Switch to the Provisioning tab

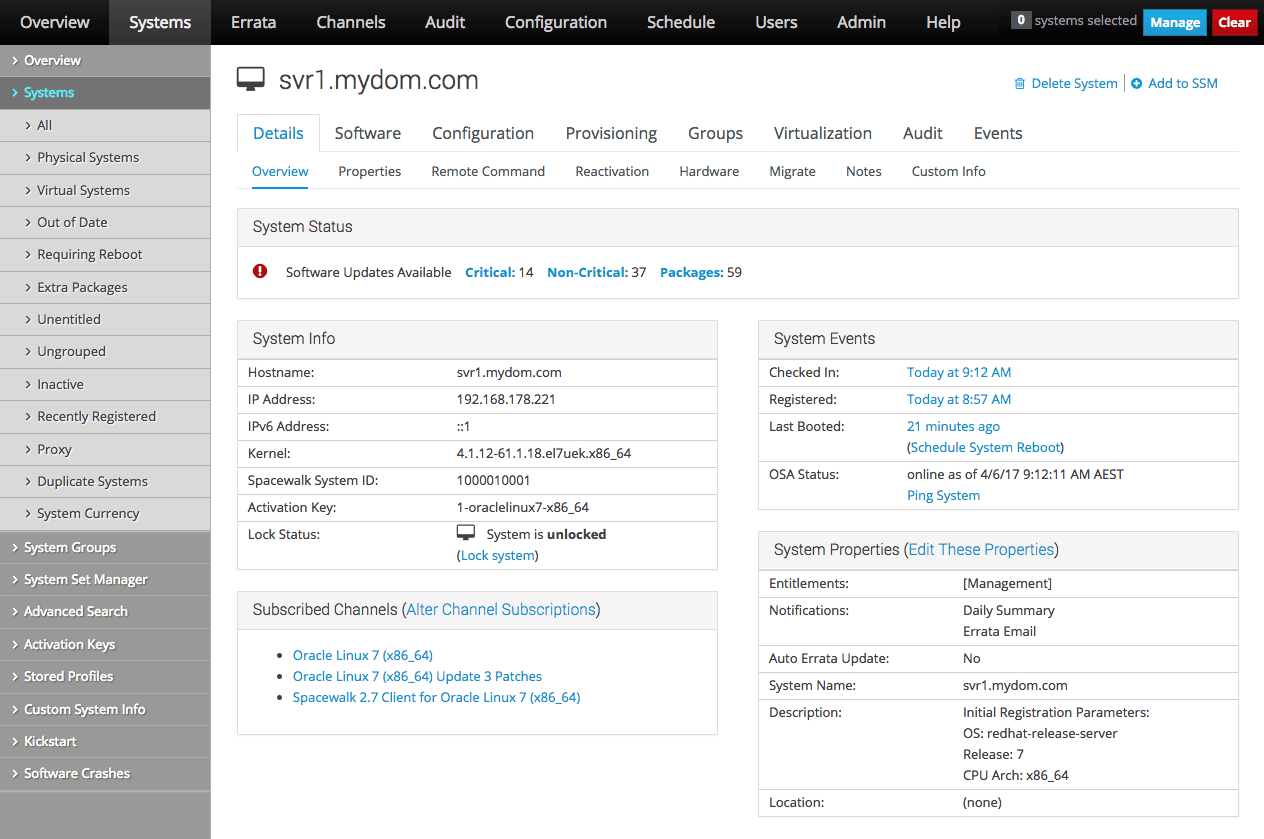pyautogui.click(x=611, y=133)
